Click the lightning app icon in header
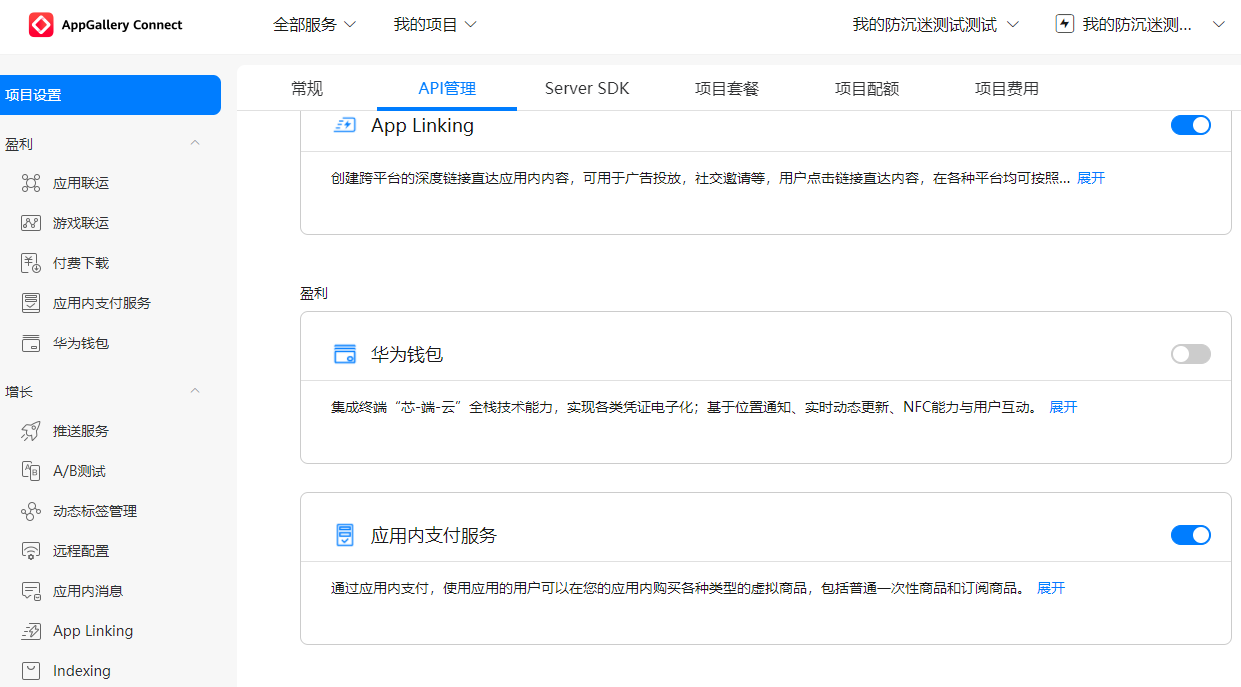The height and width of the screenshot is (687, 1241). pos(1065,24)
